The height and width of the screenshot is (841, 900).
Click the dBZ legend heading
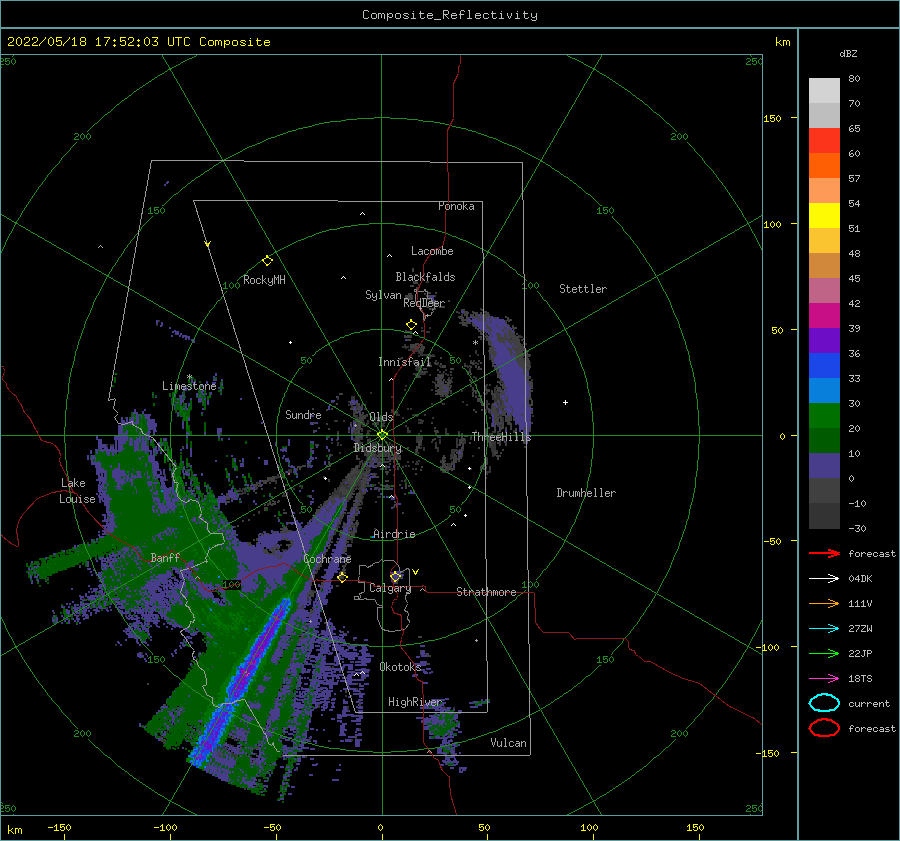pyautogui.click(x=848, y=53)
